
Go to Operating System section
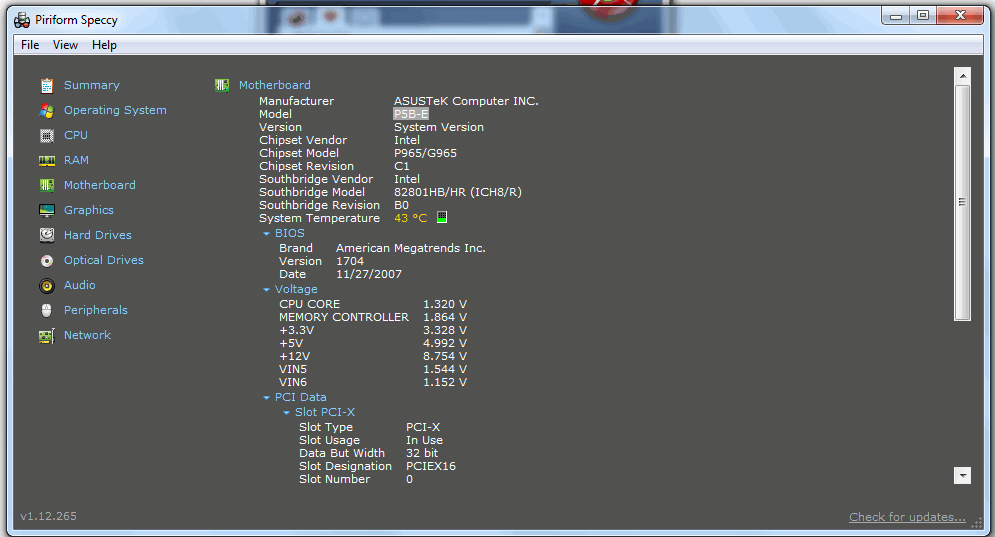point(115,110)
